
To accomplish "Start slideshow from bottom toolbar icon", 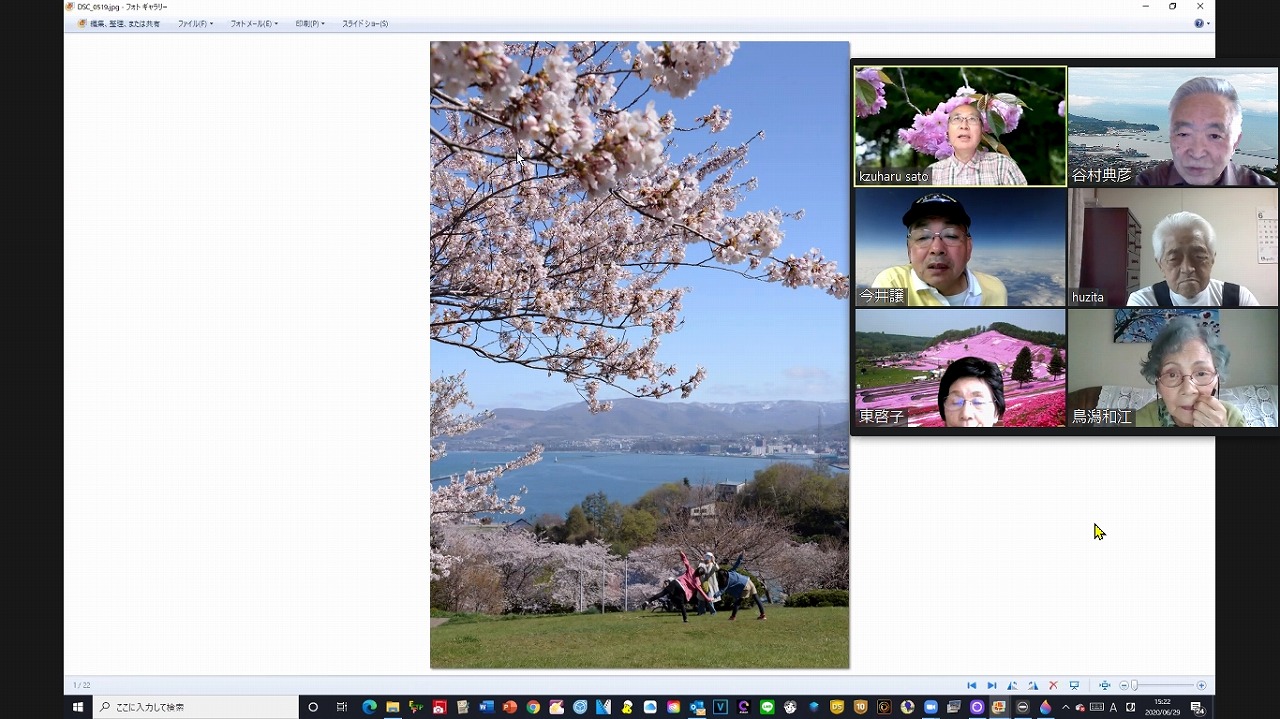I will pyautogui.click(x=1074, y=685).
